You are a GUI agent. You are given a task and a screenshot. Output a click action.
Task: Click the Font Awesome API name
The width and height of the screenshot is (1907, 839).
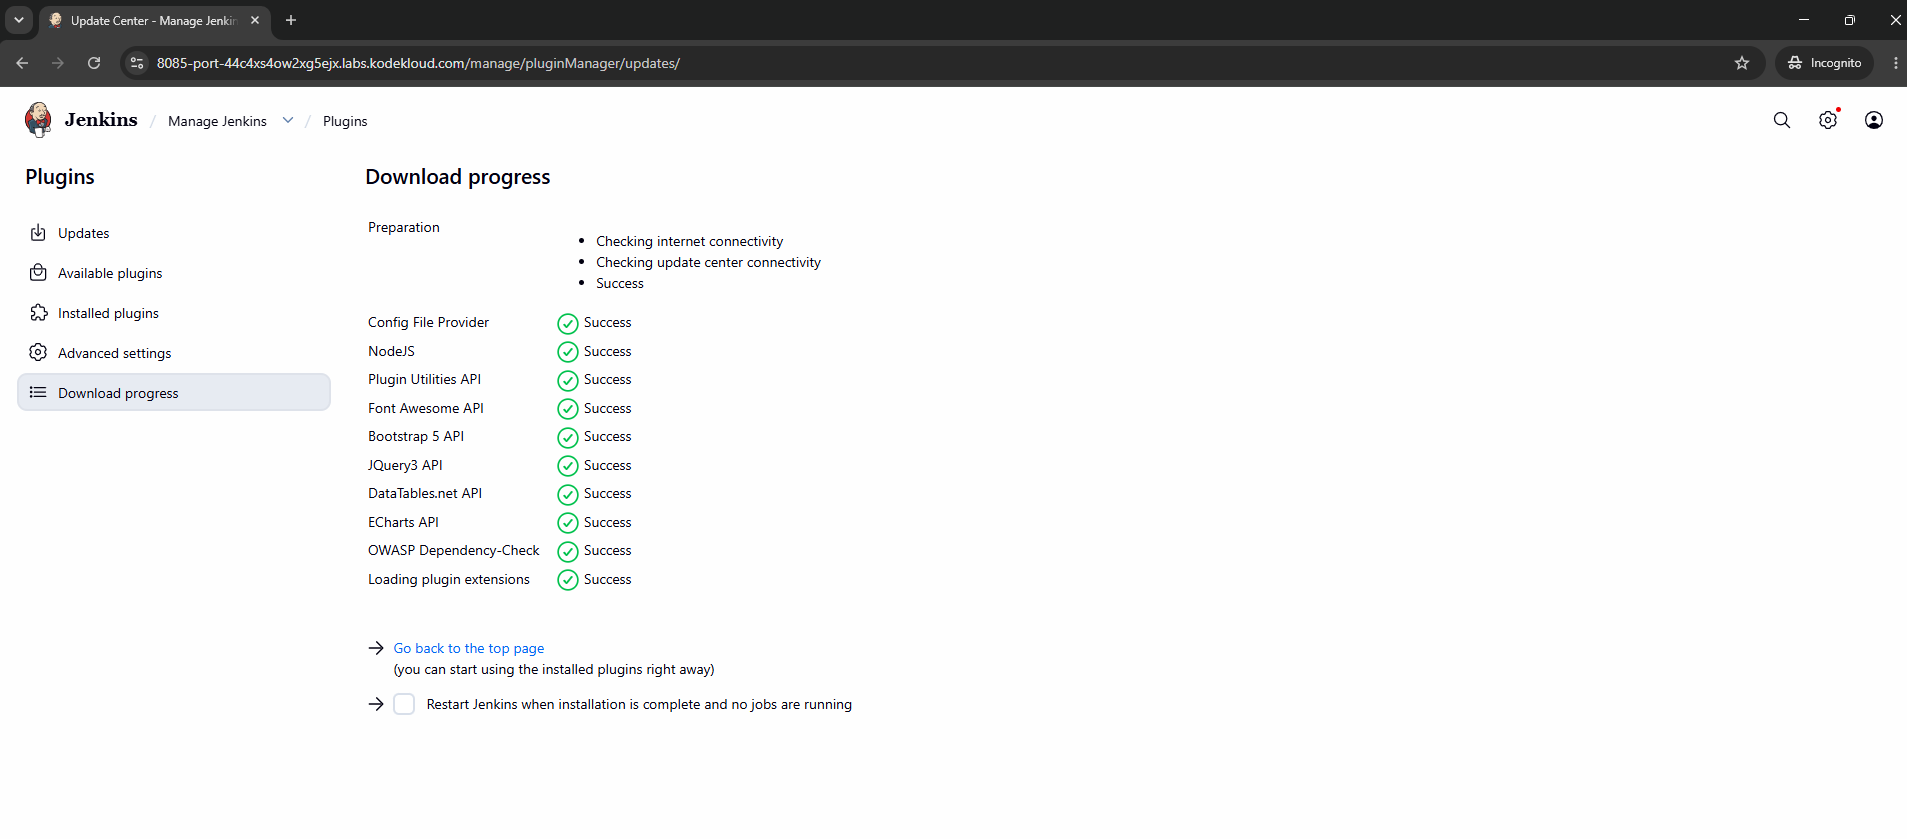(x=426, y=408)
